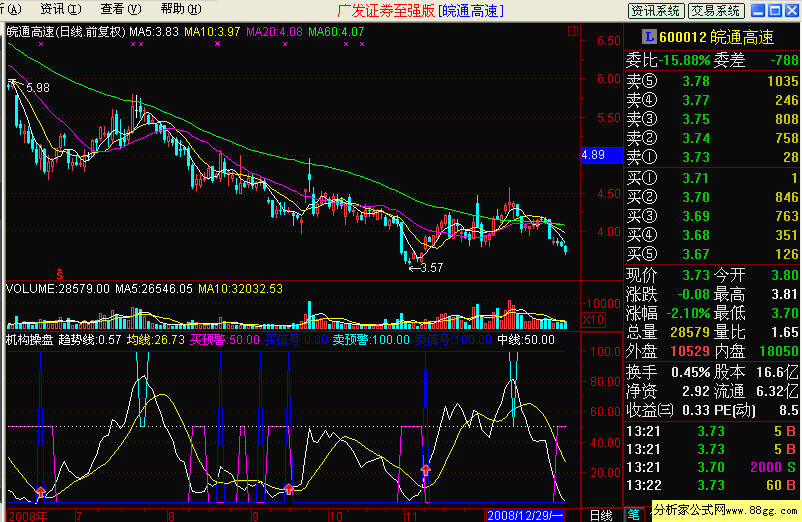The height and width of the screenshot is (522, 802).
Task: Click the 2008/12/29/一 date label
Action: pyautogui.click(x=525, y=515)
